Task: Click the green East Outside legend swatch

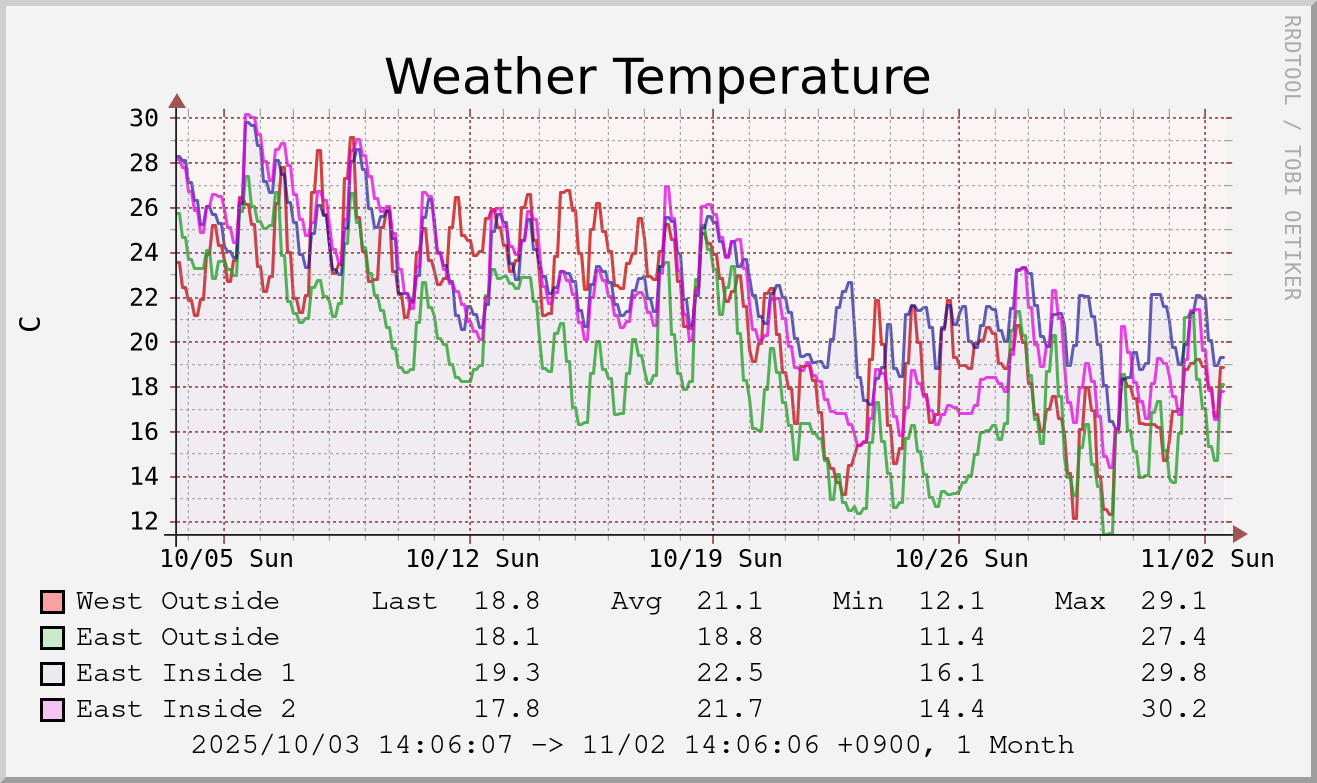Action: pyautogui.click(x=53, y=638)
